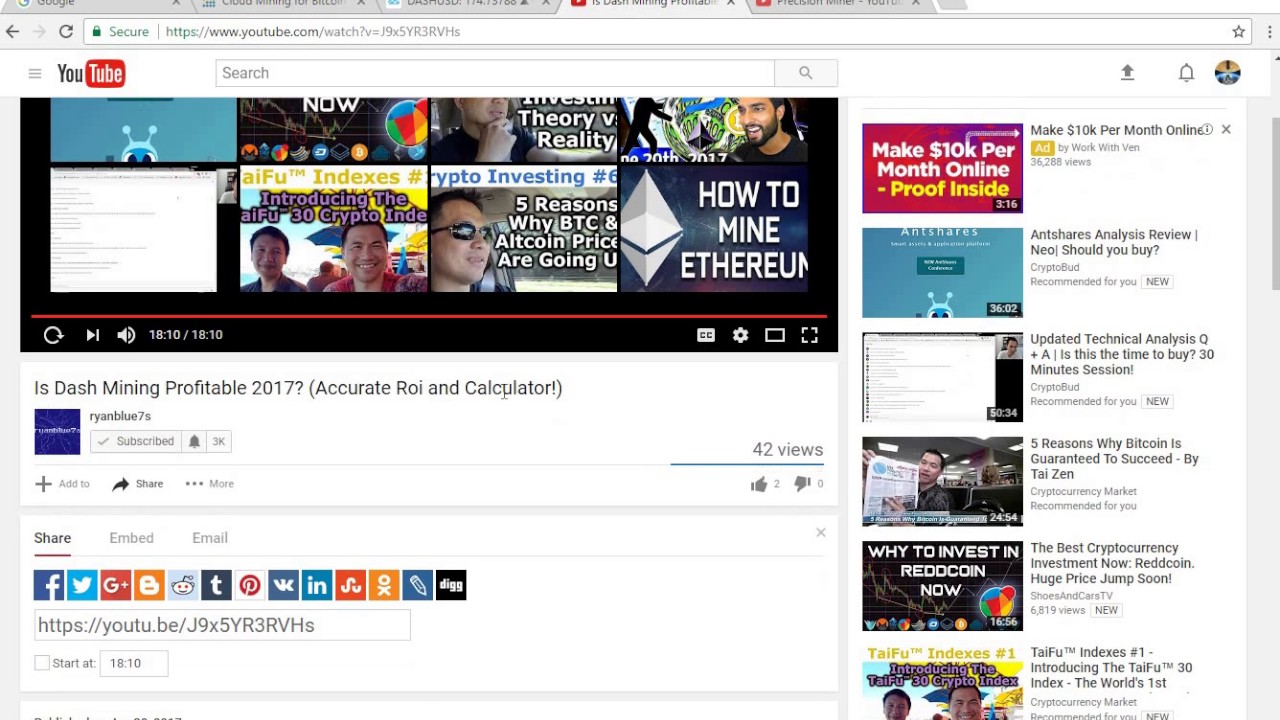Like the video with thumbs up
The height and width of the screenshot is (720, 1280).
759,484
